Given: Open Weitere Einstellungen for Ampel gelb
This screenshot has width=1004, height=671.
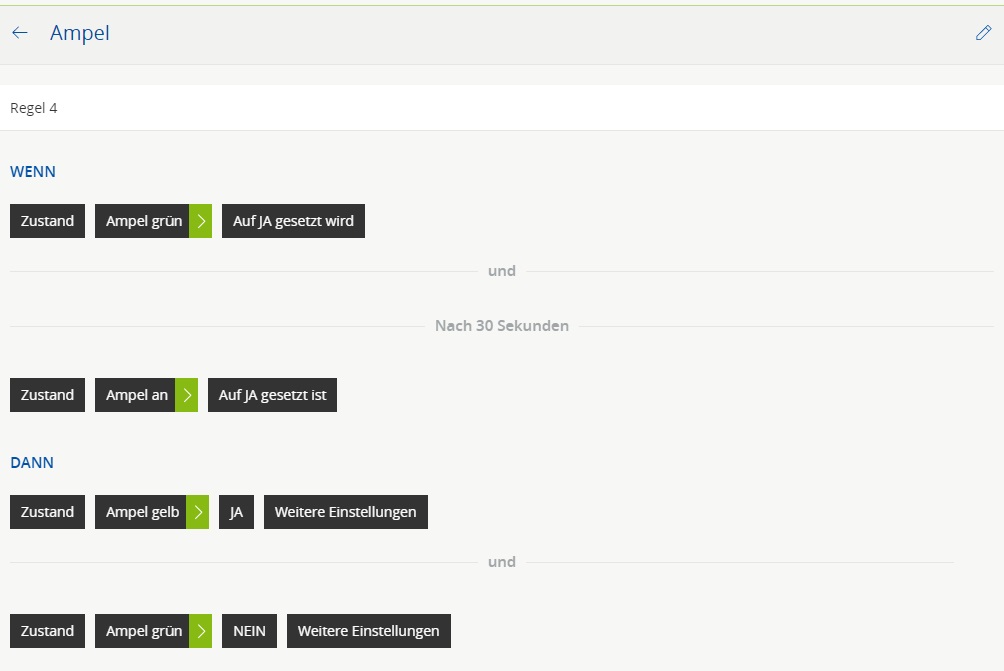Looking at the screenshot, I should pos(345,512).
